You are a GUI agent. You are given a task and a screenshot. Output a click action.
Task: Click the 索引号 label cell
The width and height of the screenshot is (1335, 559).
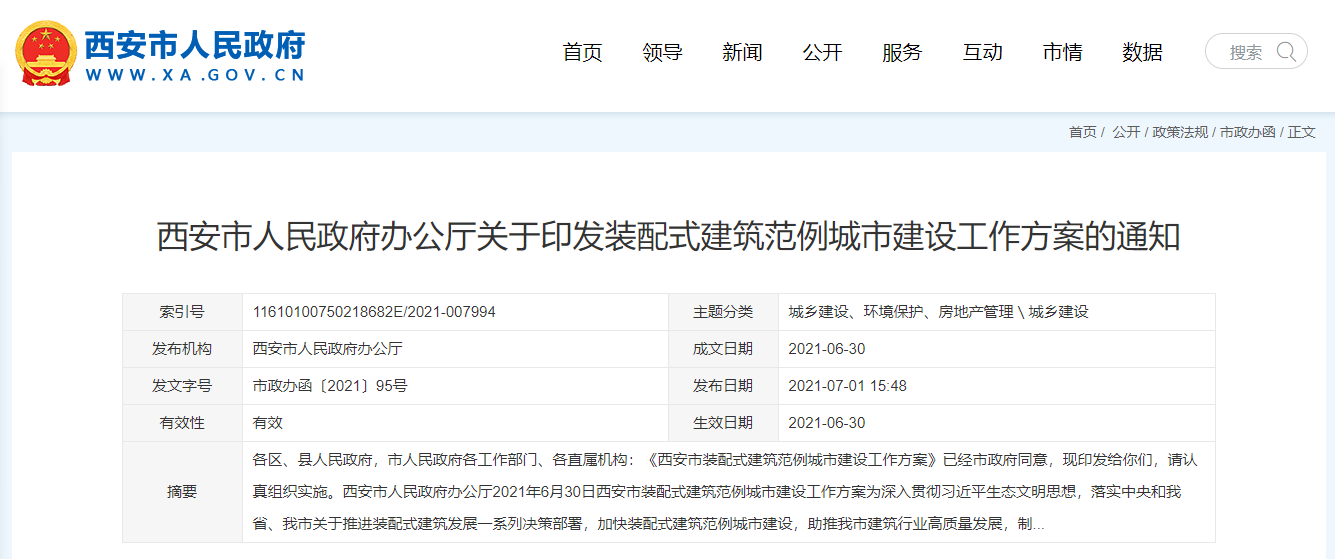tap(182, 312)
